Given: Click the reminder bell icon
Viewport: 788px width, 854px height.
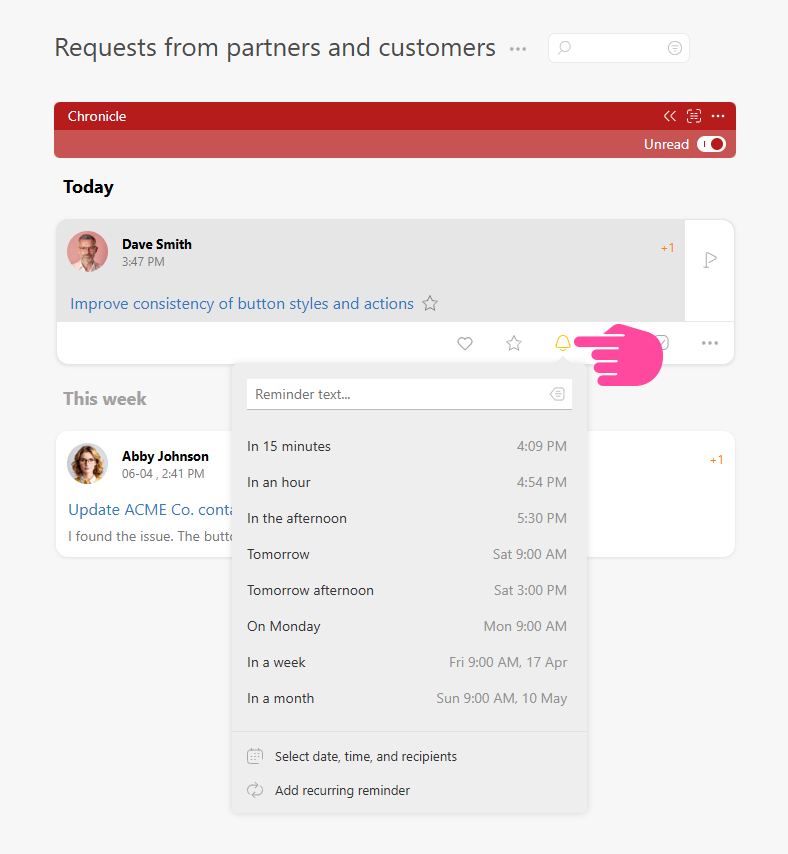Looking at the screenshot, I should (563, 343).
